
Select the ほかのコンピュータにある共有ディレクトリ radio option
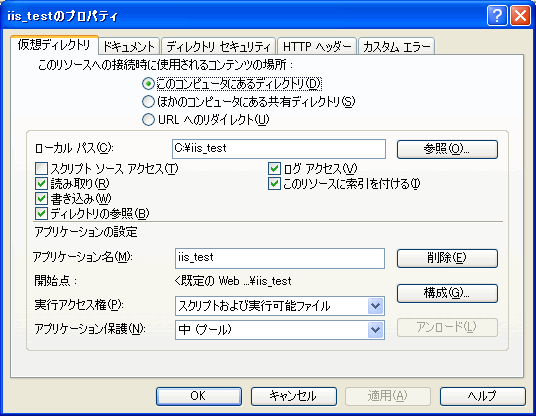[148, 102]
